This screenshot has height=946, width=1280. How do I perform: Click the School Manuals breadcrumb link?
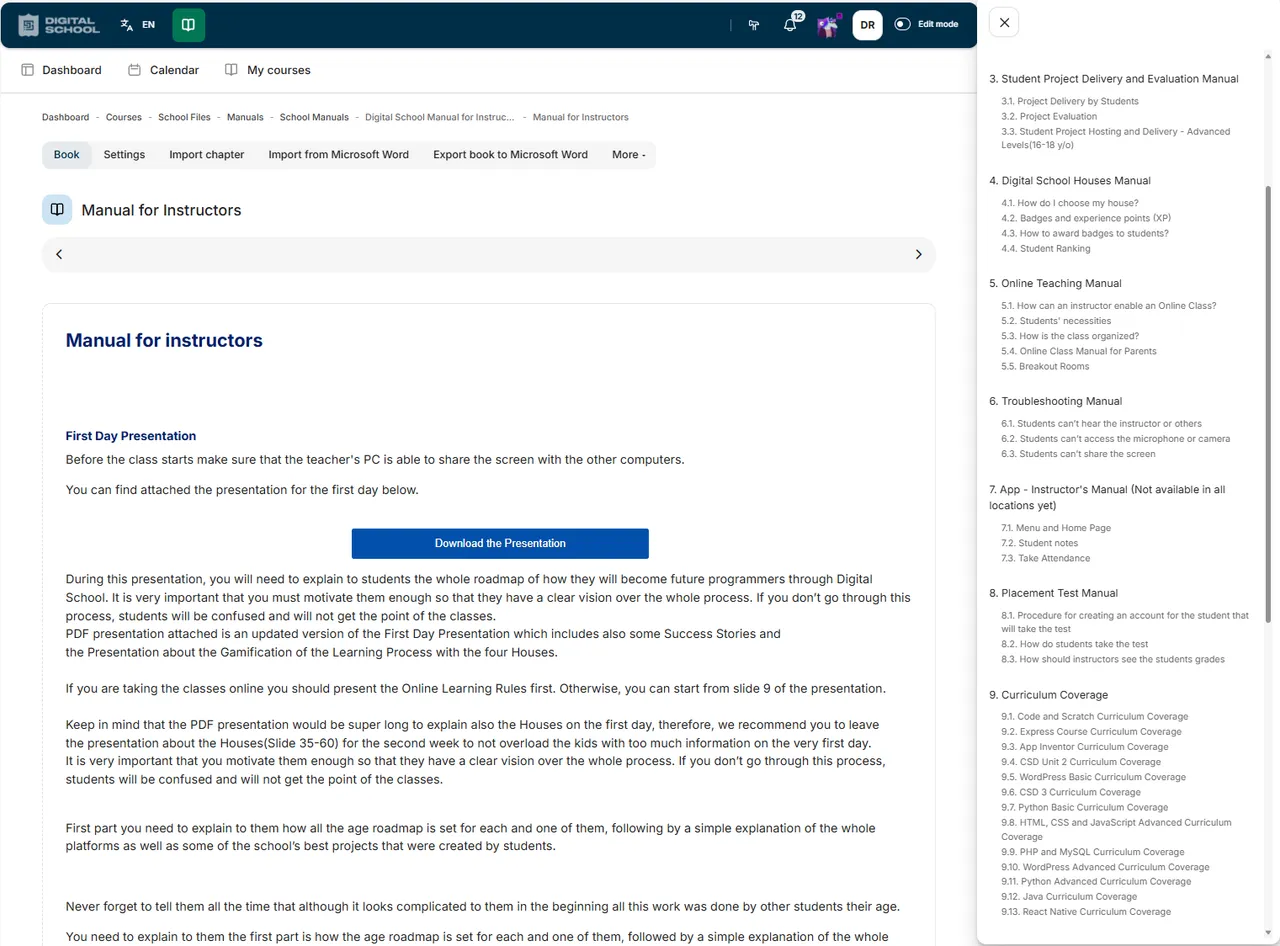(x=314, y=117)
